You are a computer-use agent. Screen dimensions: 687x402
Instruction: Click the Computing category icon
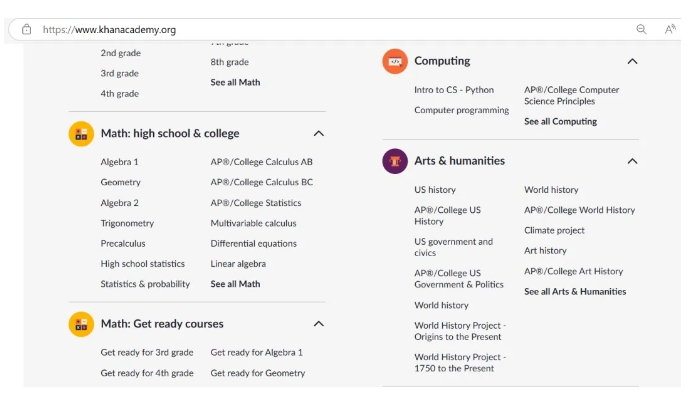[x=395, y=61]
